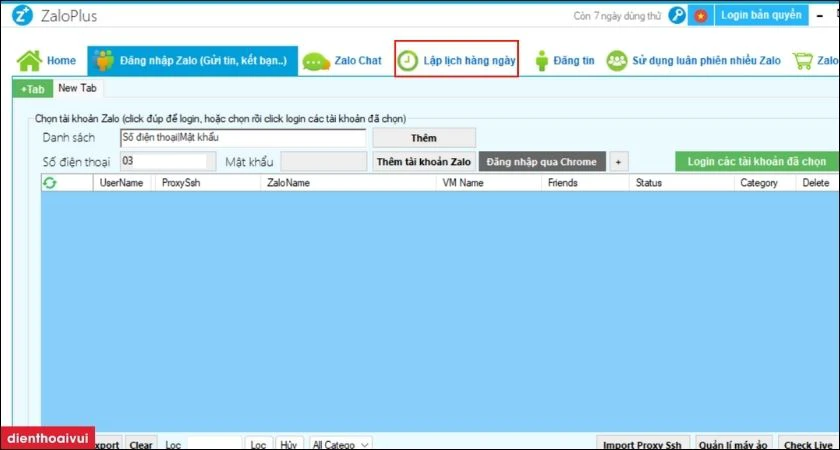Click the green refresh icon in table header
Image resolution: width=840 pixels, height=450 pixels.
50,183
